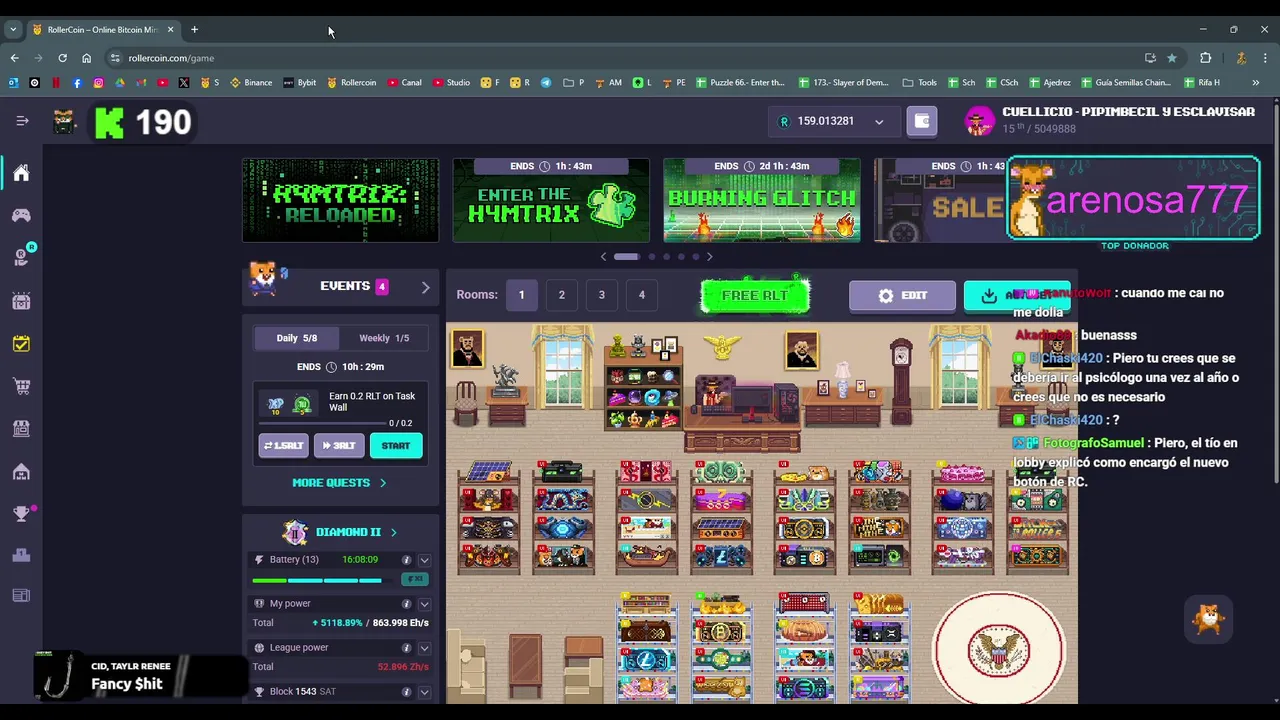Open the storage house sidebar icon

[21, 472]
